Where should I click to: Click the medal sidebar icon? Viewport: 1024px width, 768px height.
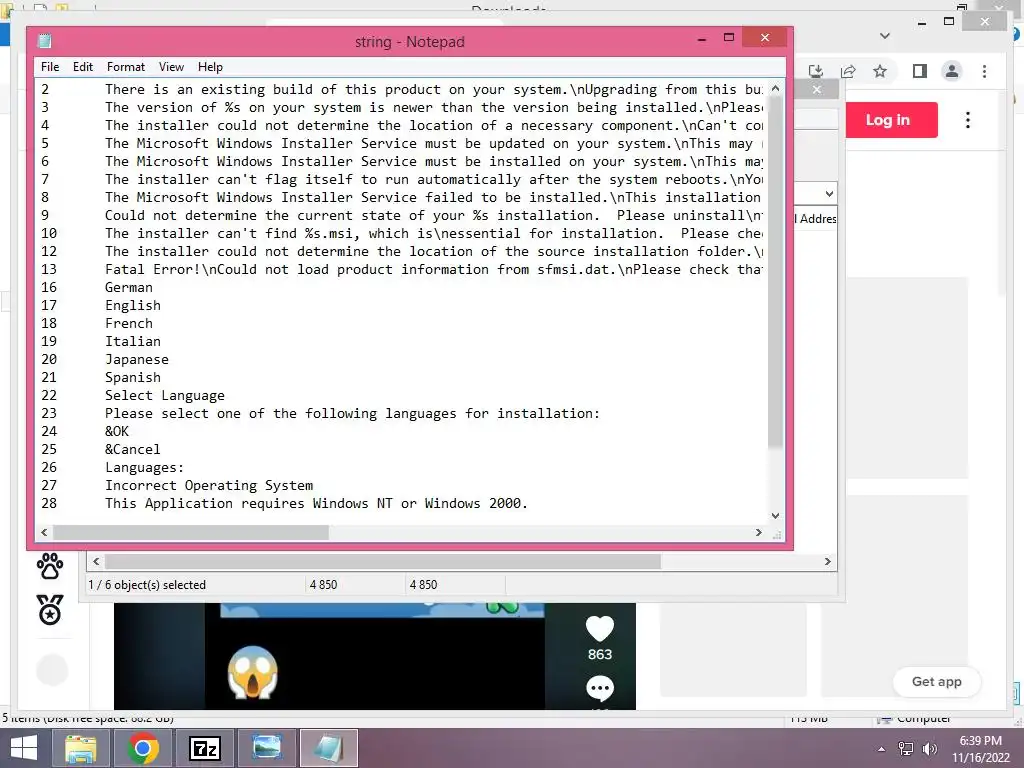pos(50,610)
